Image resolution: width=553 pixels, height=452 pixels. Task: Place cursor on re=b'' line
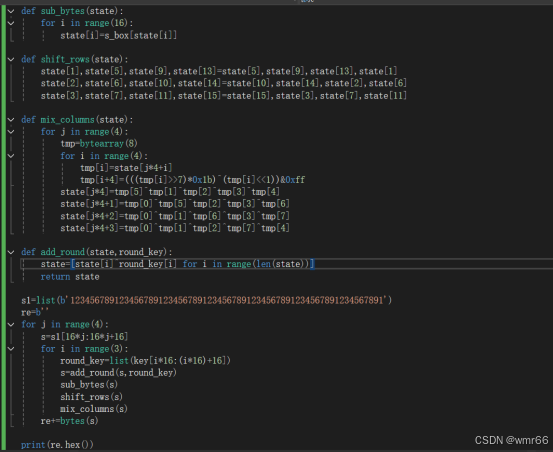(x=35, y=312)
